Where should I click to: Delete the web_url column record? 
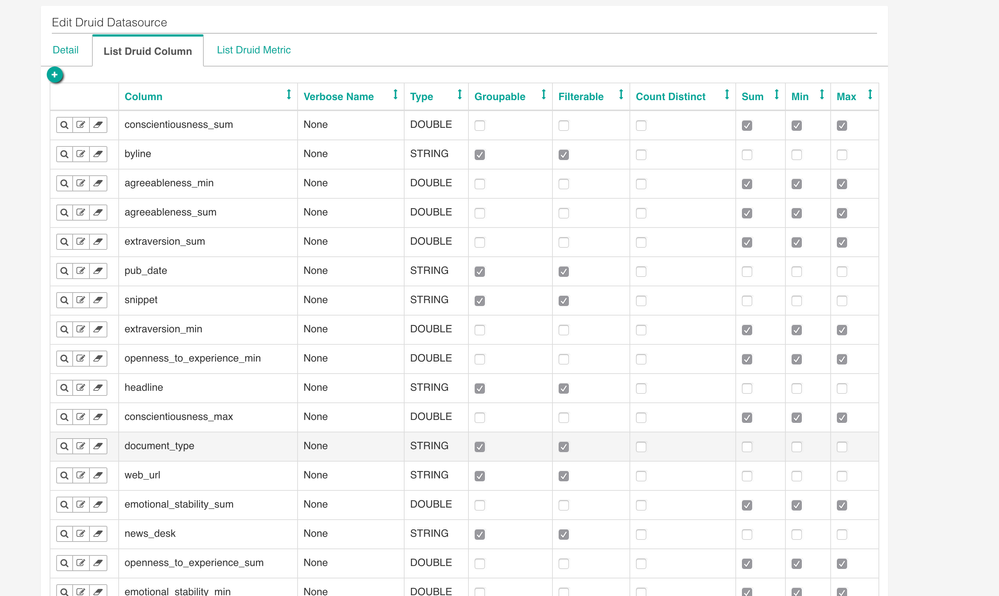pyautogui.click(x=98, y=476)
